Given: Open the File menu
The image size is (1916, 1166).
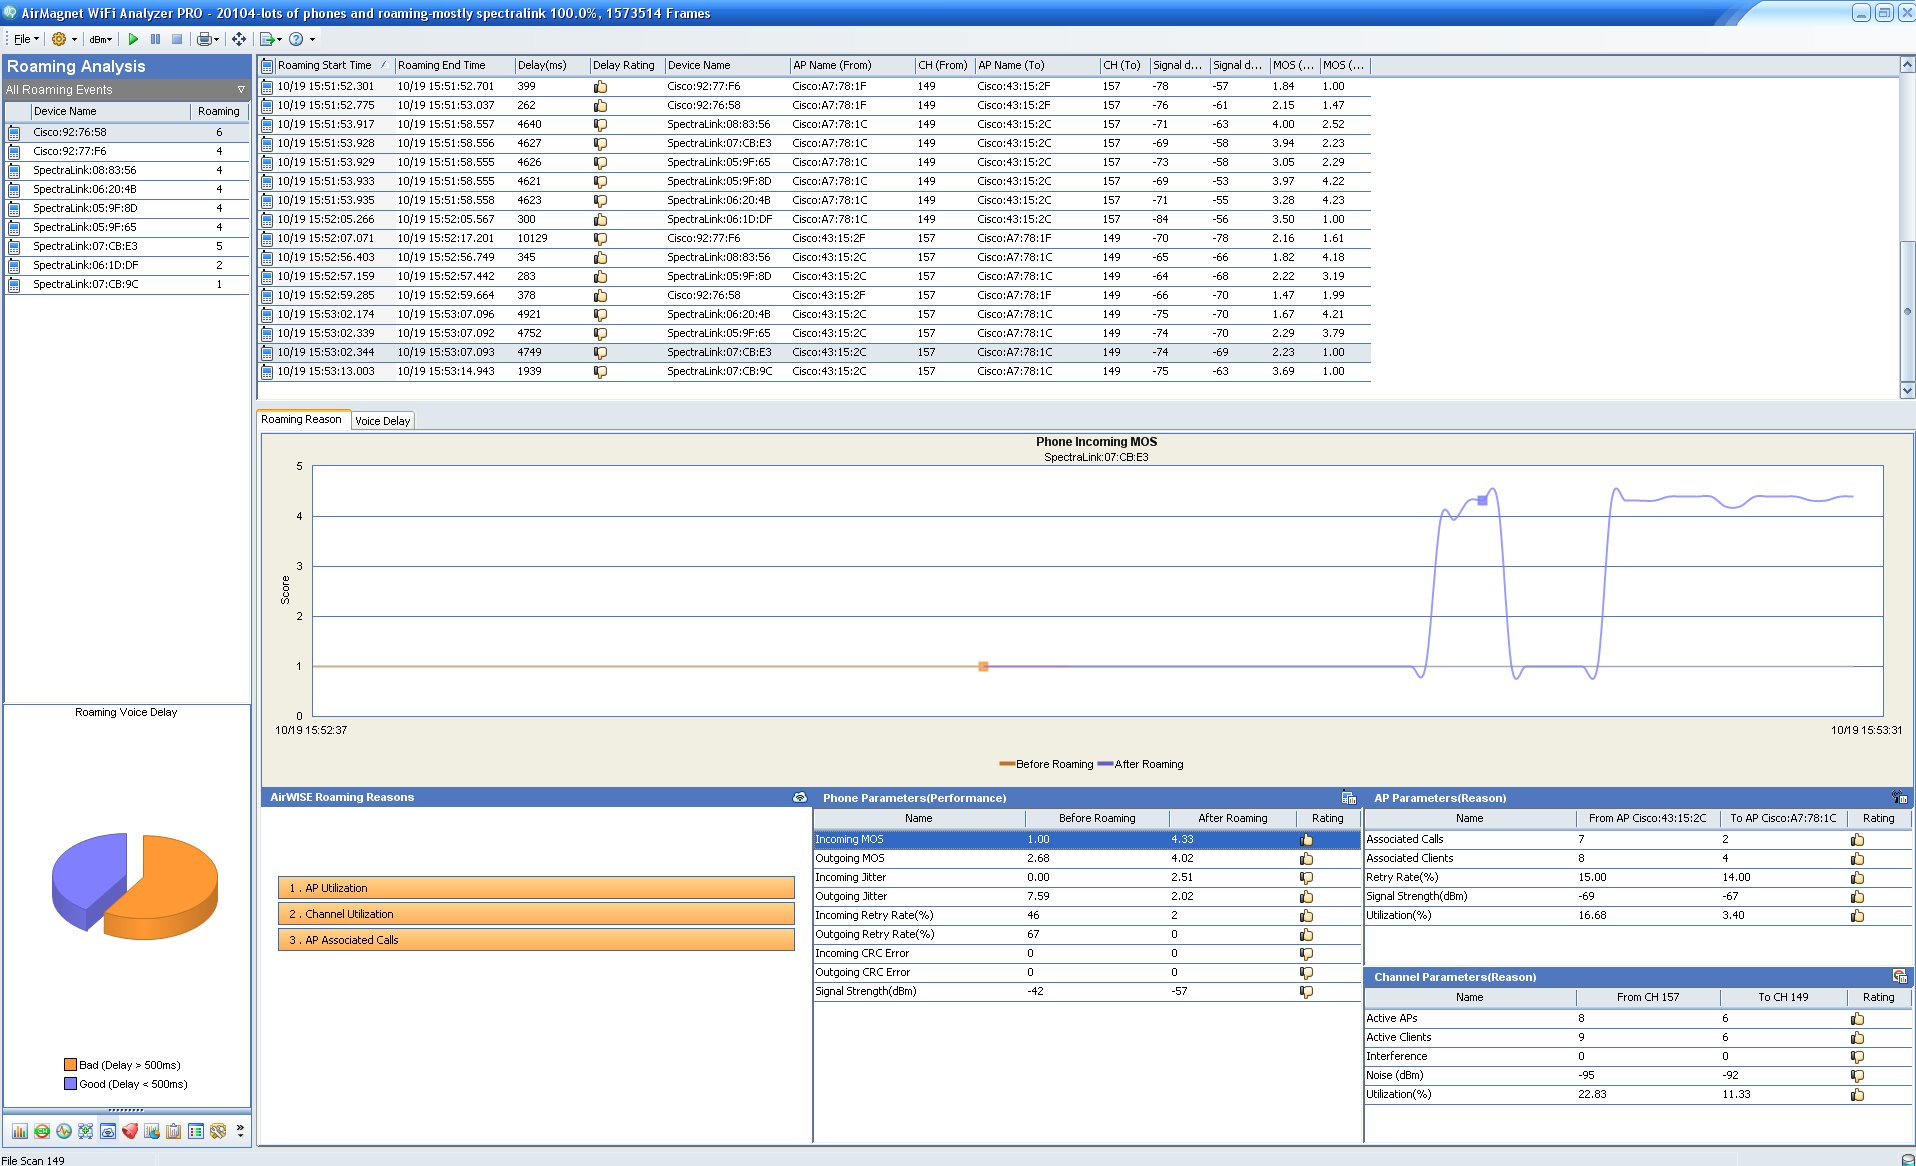Looking at the screenshot, I should point(26,39).
